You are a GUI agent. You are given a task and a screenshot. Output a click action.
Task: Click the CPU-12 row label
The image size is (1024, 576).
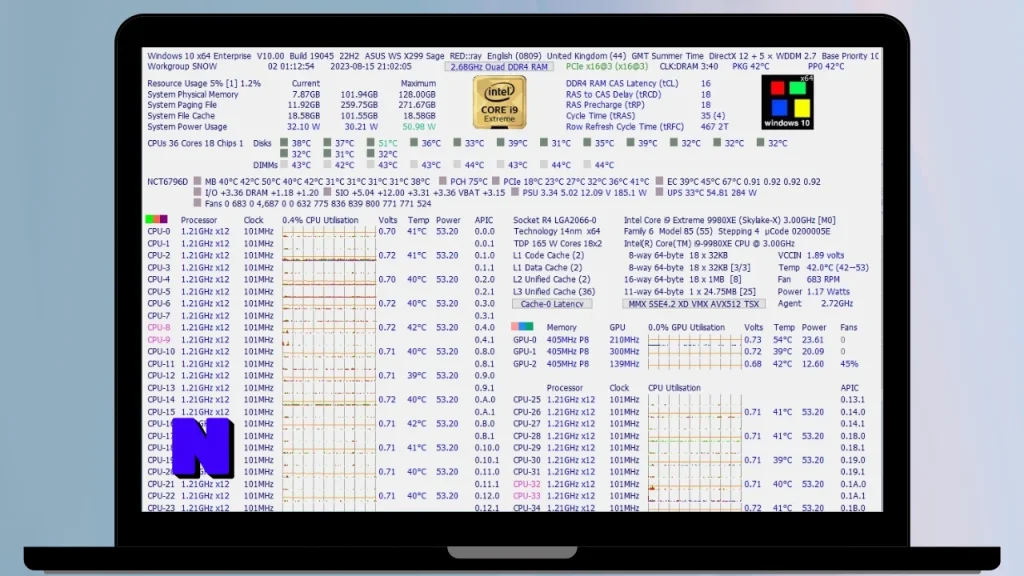(161, 376)
